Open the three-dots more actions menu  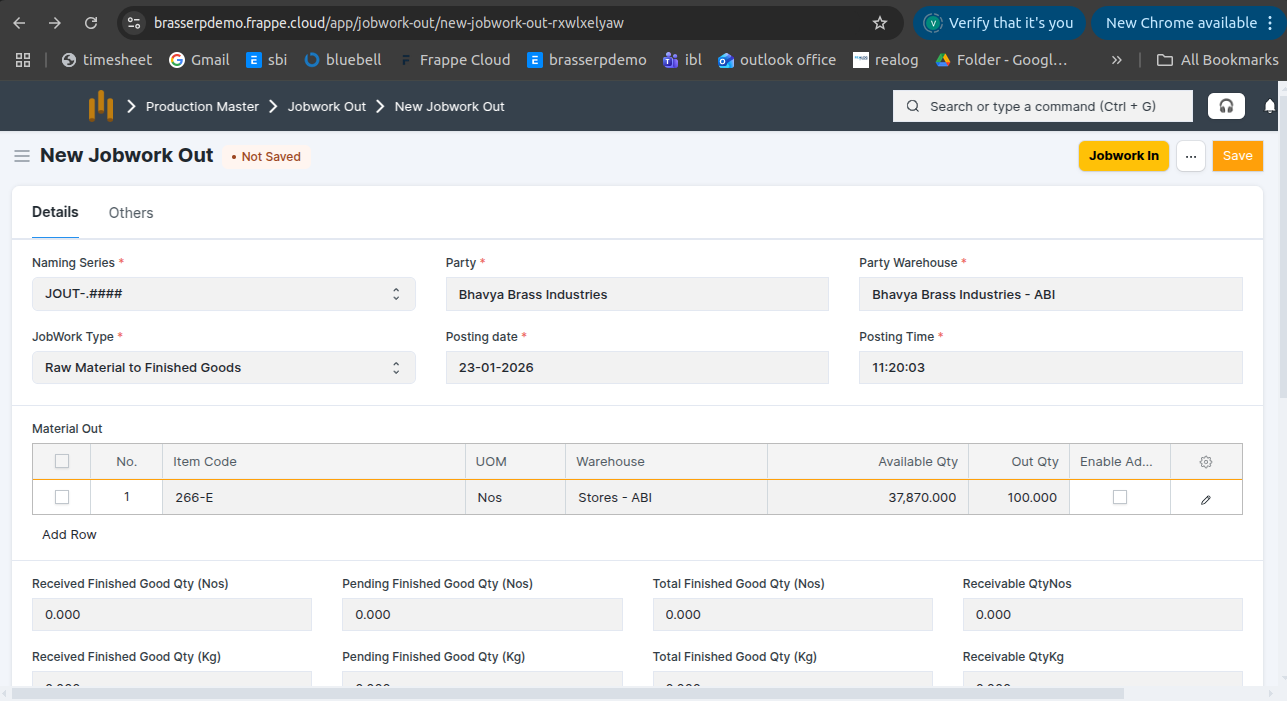click(1190, 156)
